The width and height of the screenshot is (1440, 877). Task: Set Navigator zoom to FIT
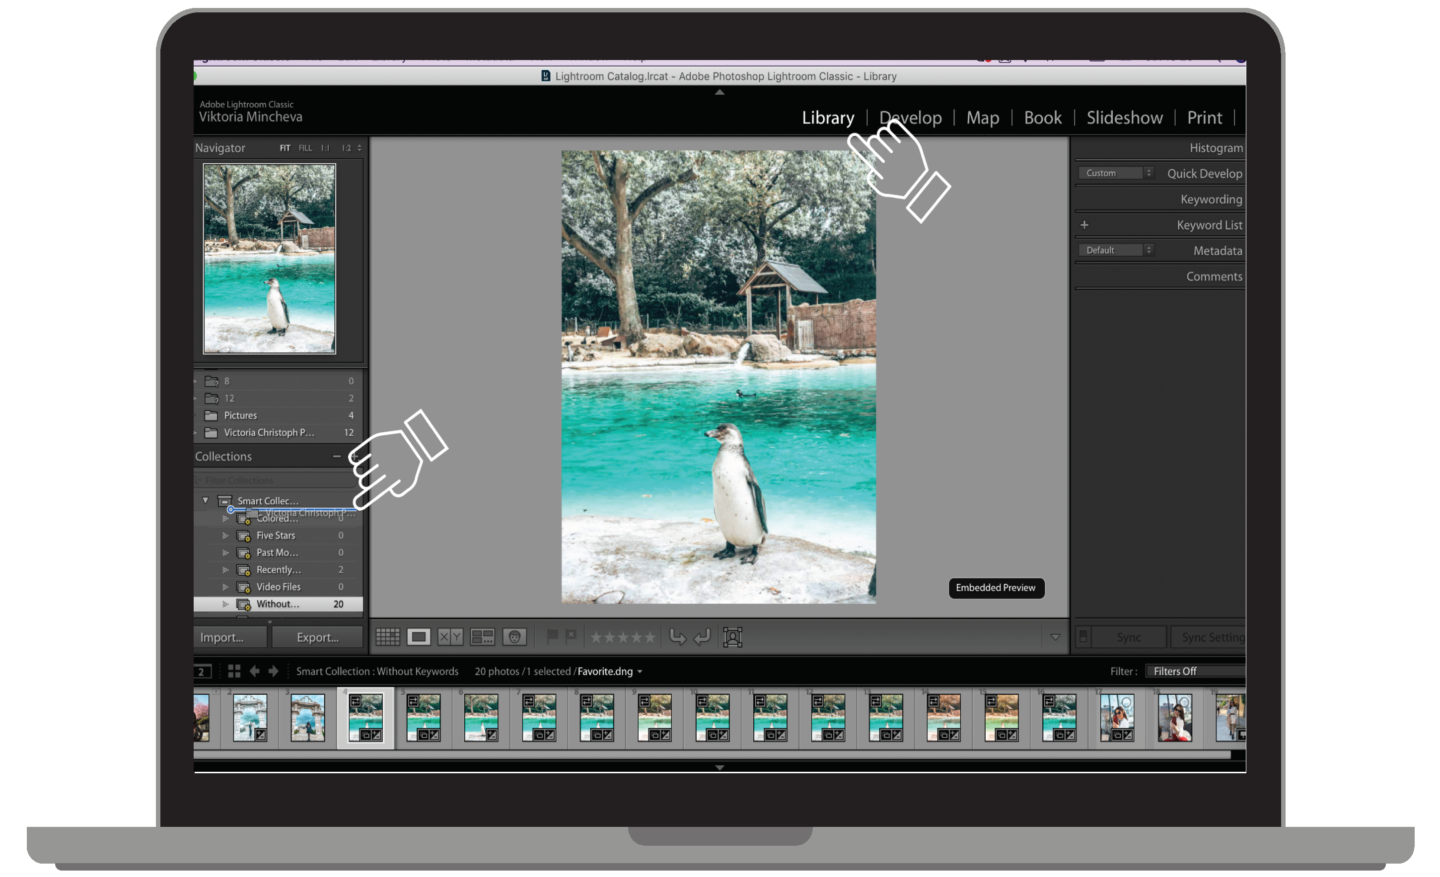(x=285, y=148)
